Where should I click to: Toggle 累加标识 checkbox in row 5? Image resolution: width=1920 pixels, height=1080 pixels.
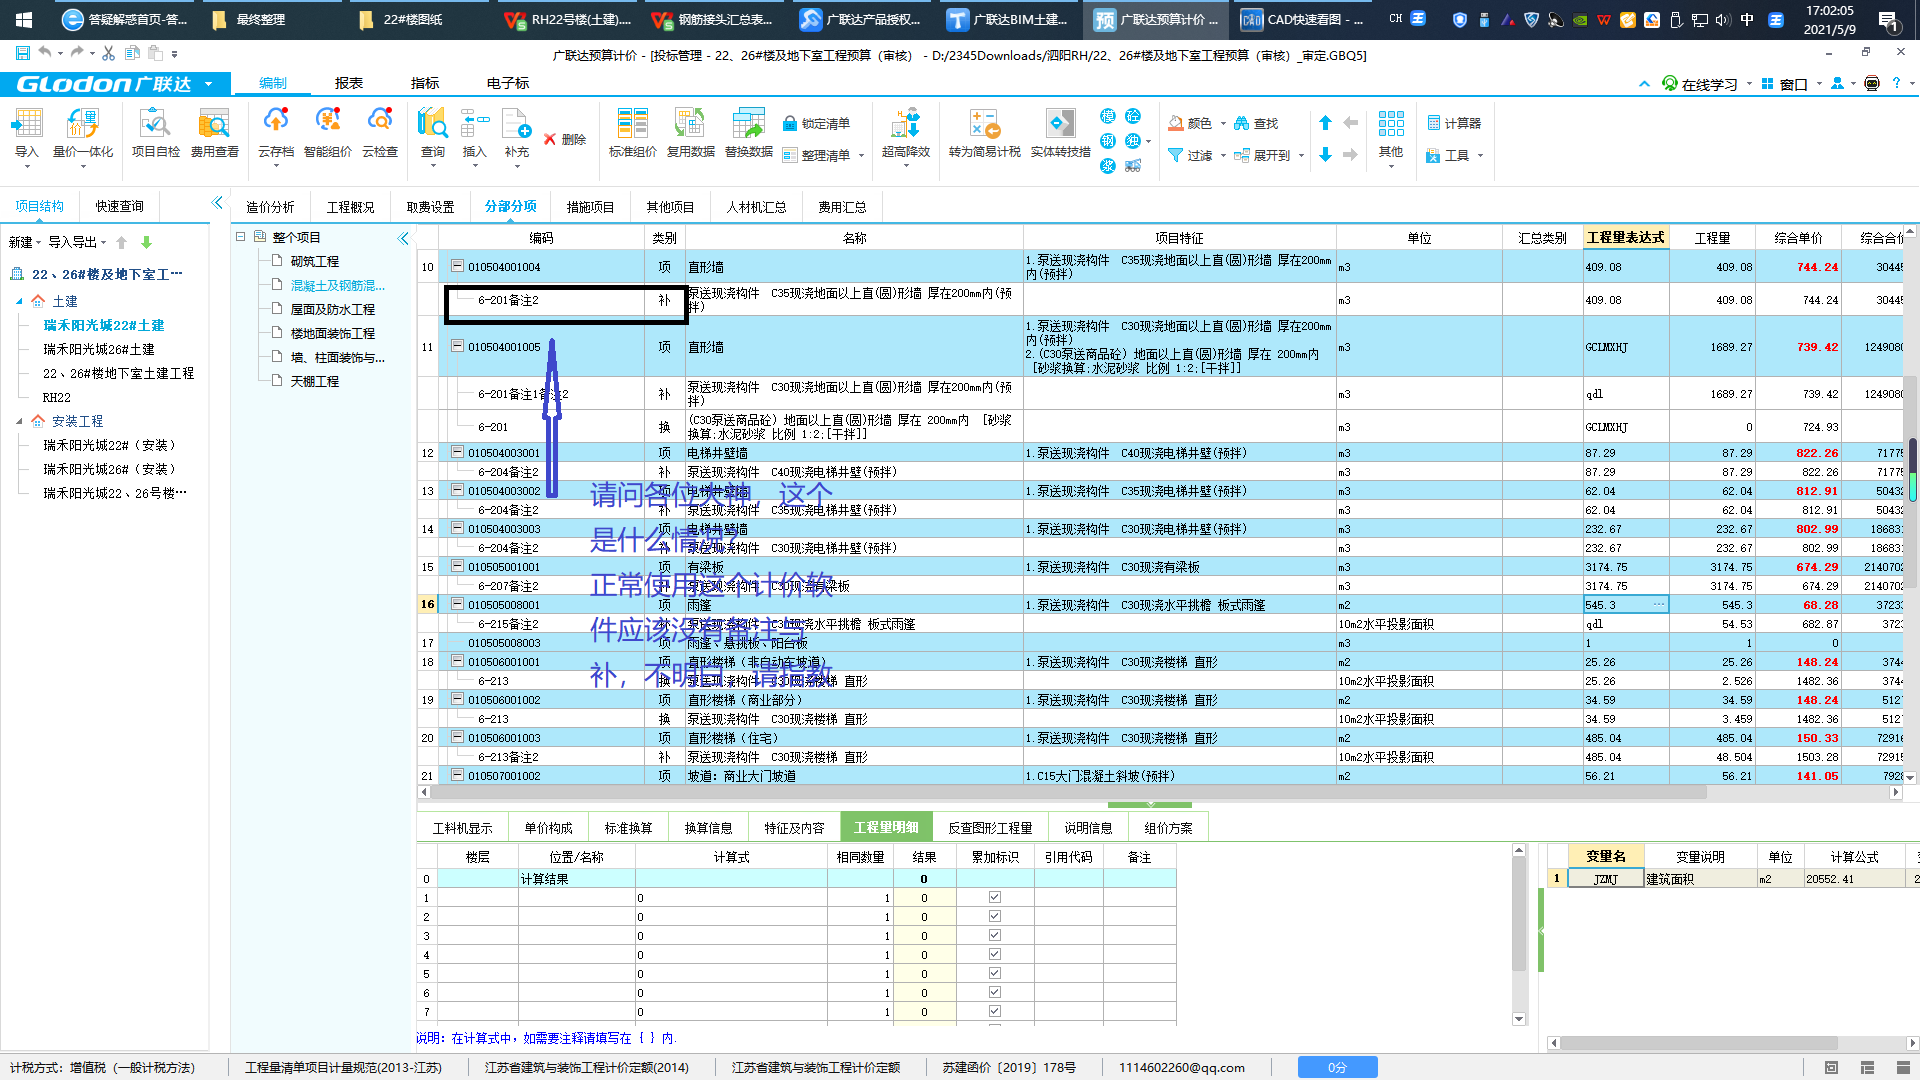click(x=994, y=973)
